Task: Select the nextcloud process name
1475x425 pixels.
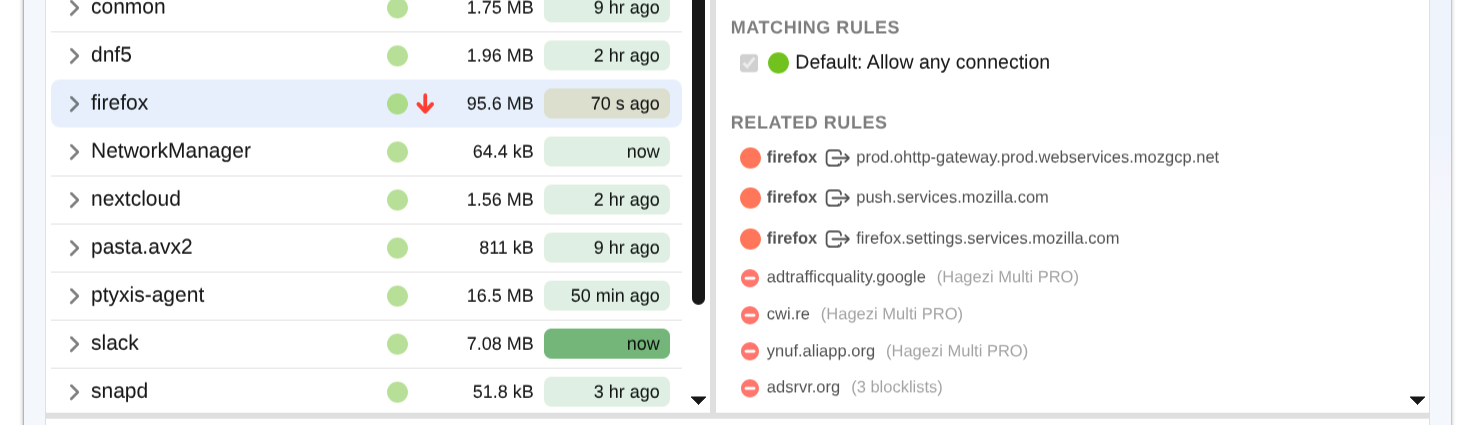Action: 136,199
